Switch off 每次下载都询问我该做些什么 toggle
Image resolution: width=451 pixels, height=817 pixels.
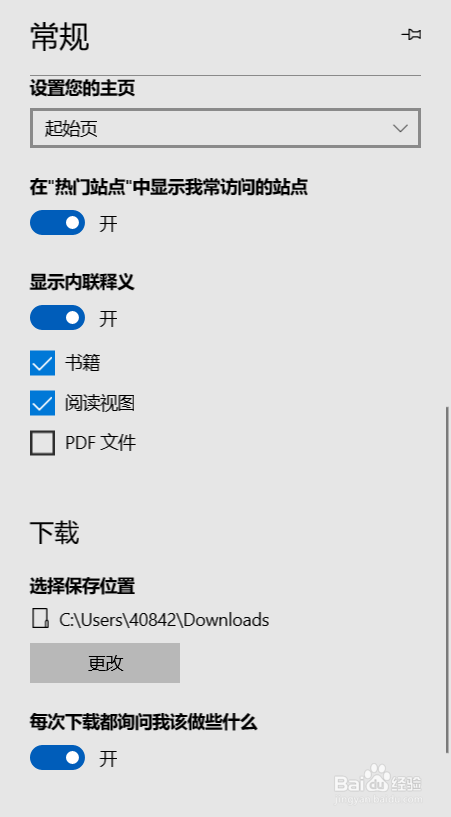(x=57, y=758)
